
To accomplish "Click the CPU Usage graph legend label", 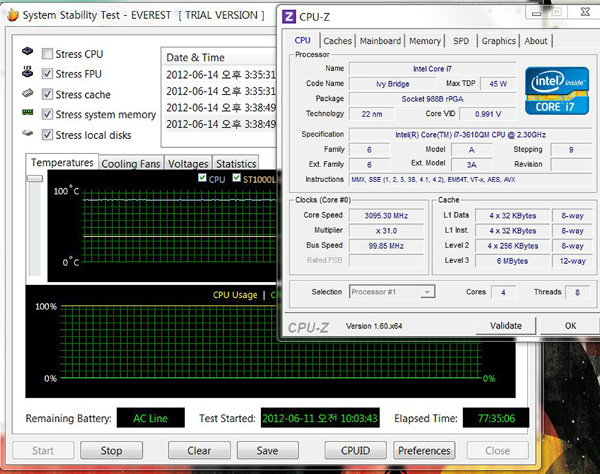I will click(x=235, y=295).
